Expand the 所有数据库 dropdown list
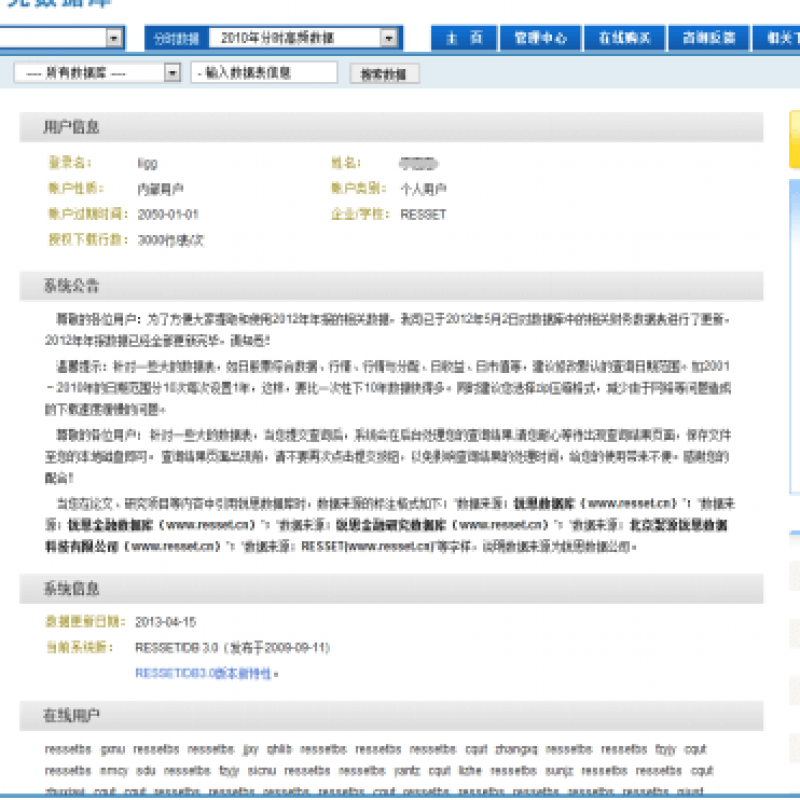800x800 pixels. (x=172, y=73)
